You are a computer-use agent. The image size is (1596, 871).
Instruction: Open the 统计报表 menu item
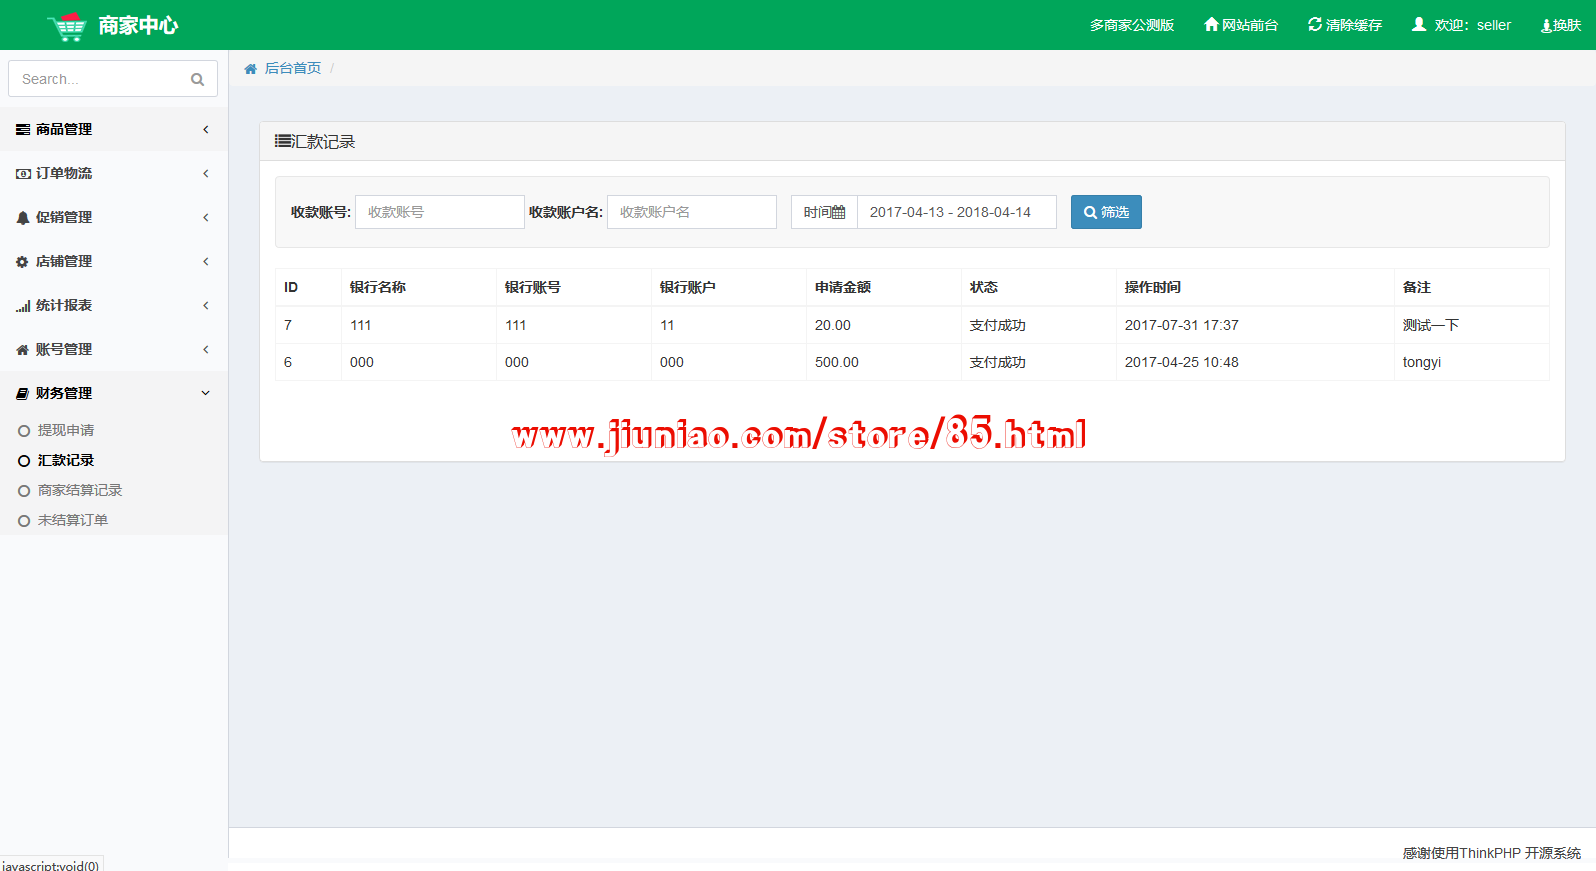[64, 305]
